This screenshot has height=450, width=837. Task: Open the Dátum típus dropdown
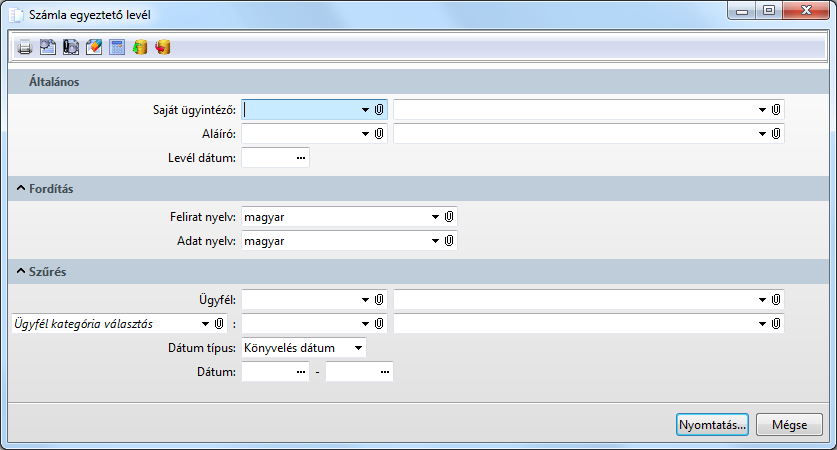(356, 347)
